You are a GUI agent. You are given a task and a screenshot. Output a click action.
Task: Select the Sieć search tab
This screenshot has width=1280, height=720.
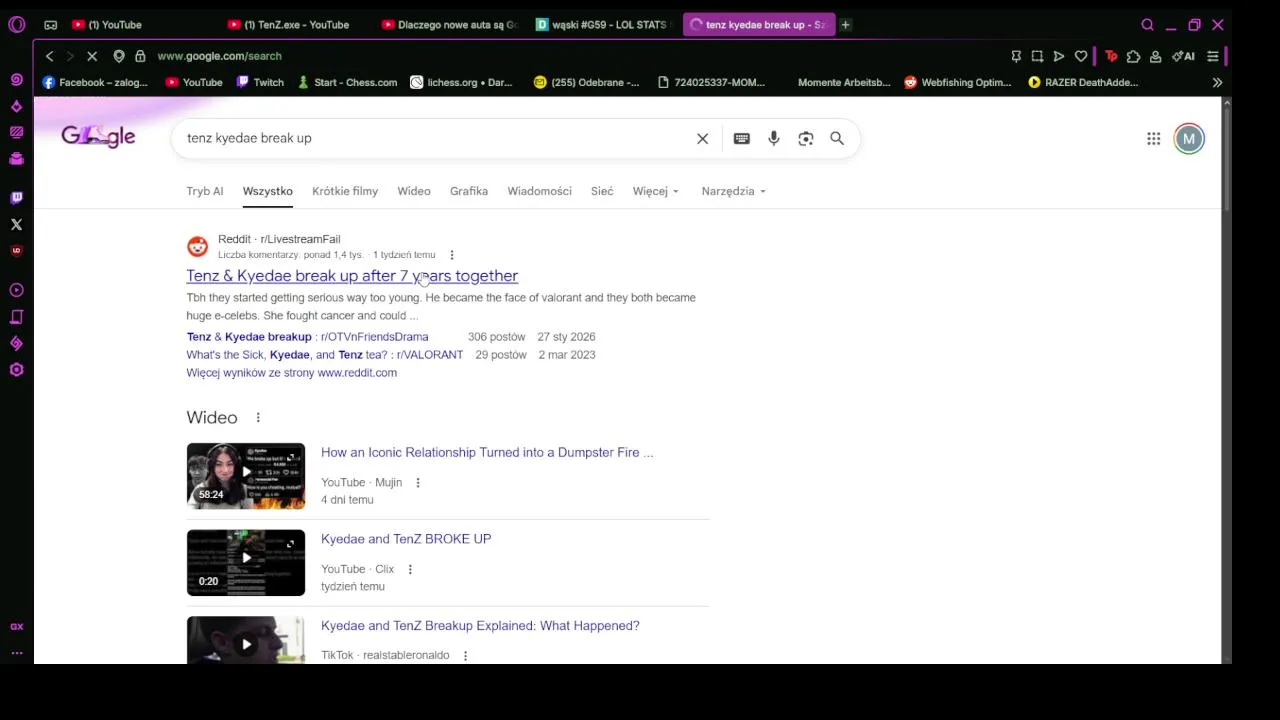pyautogui.click(x=602, y=191)
